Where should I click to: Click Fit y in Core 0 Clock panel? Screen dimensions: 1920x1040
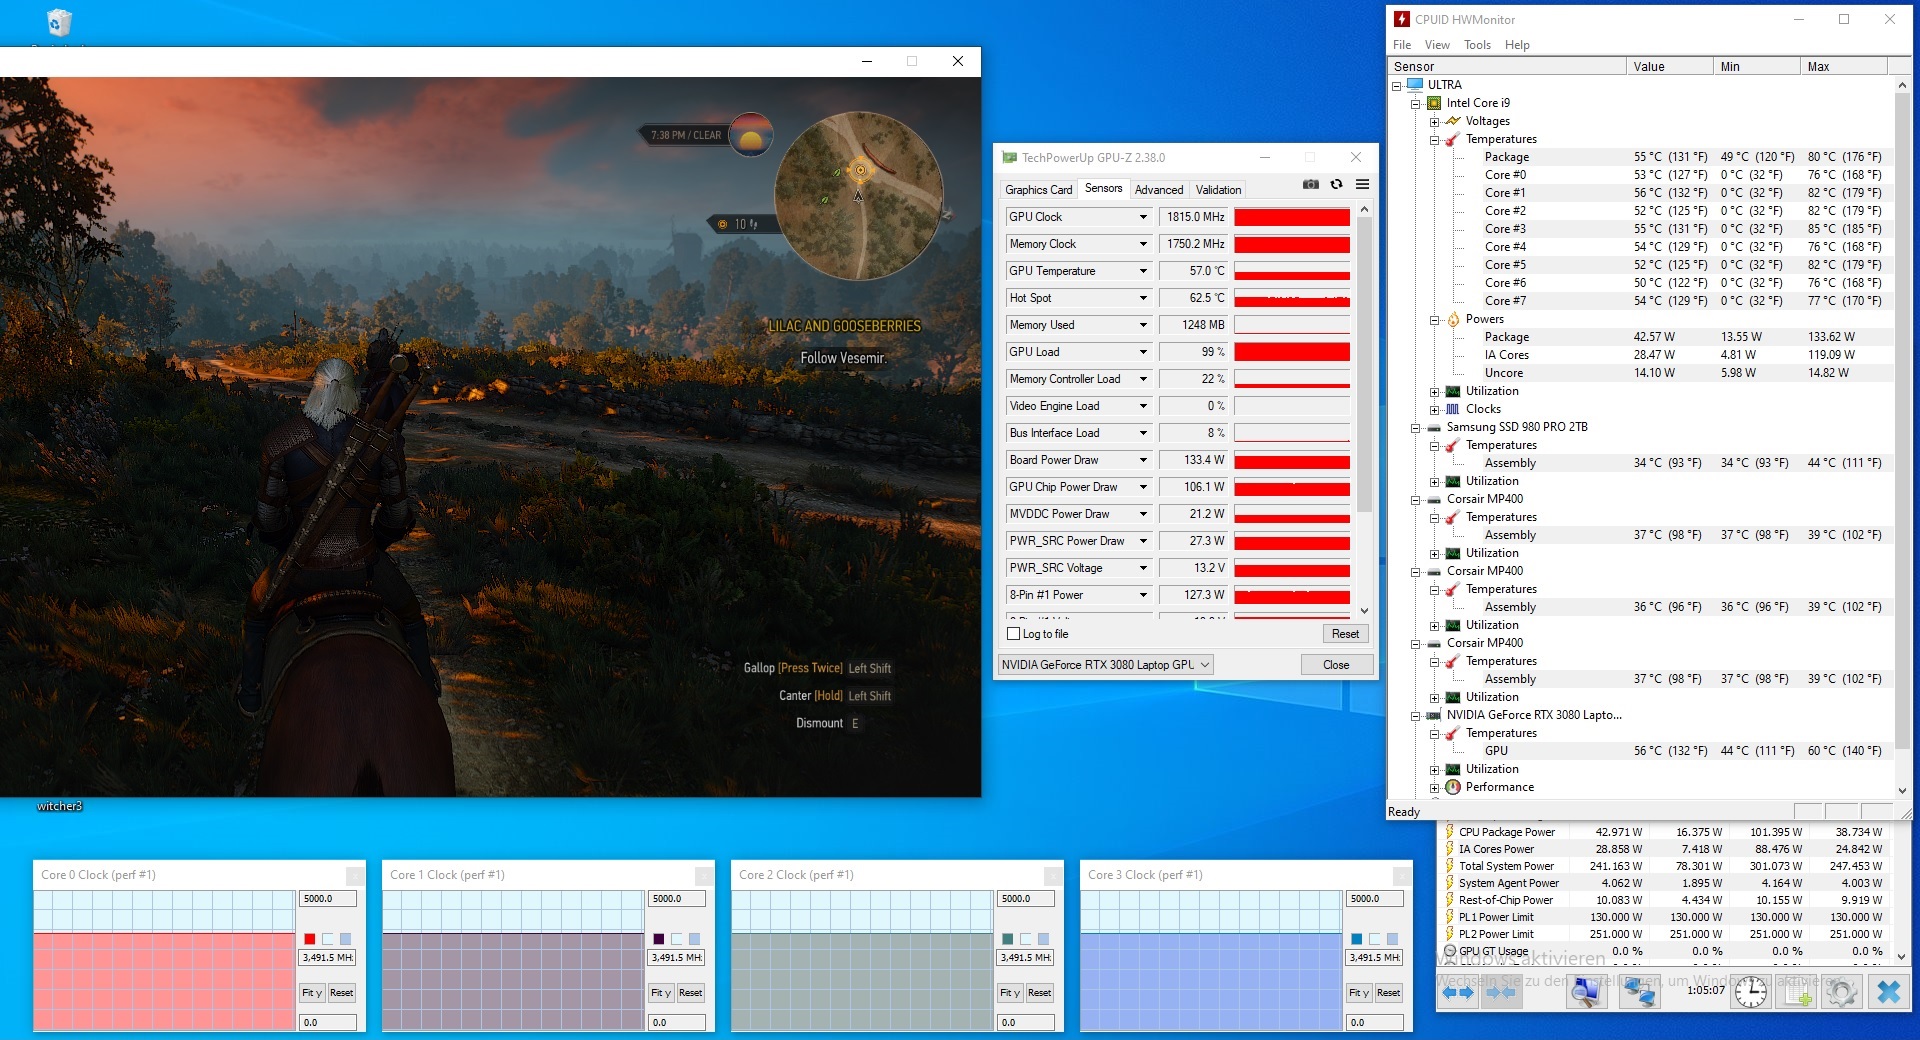(x=311, y=993)
